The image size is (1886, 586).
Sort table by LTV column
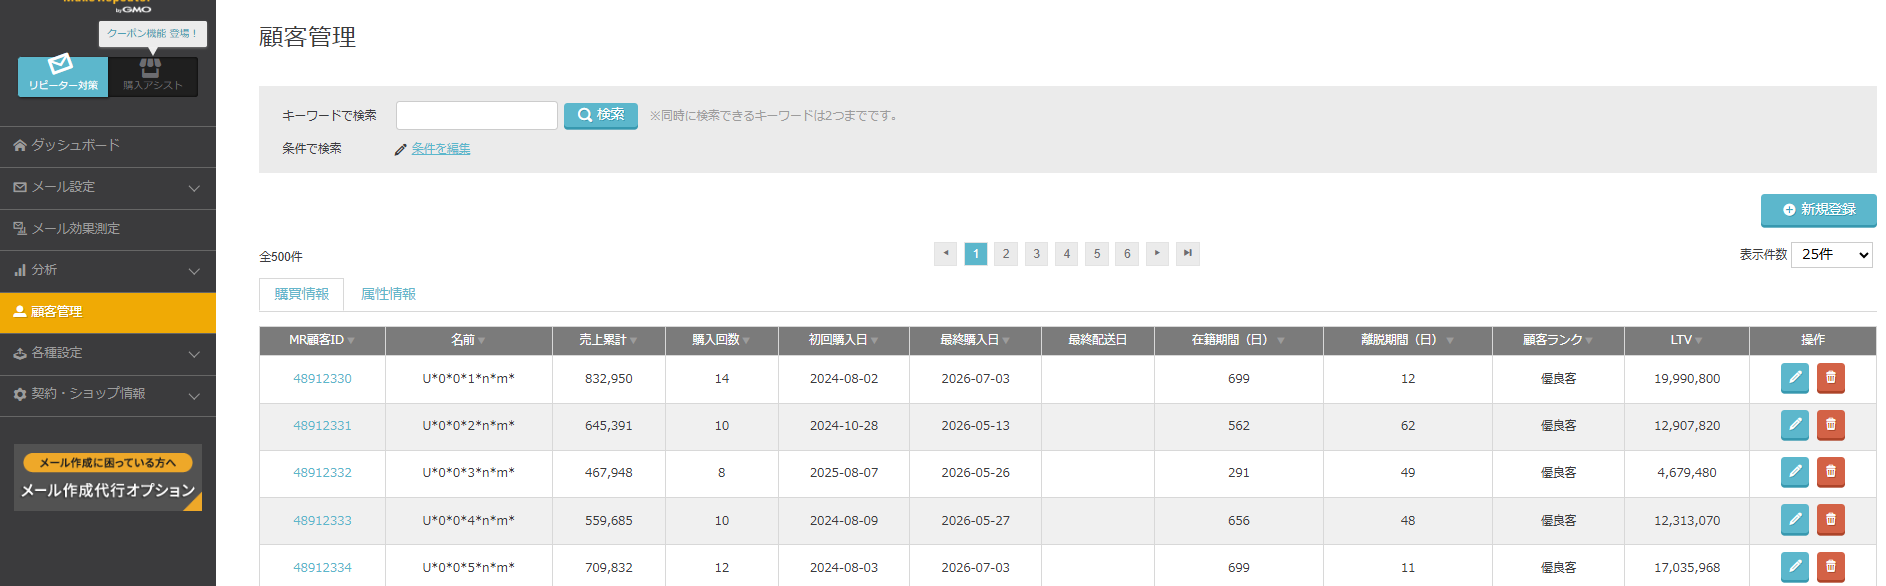click(x=1686, y=340)
